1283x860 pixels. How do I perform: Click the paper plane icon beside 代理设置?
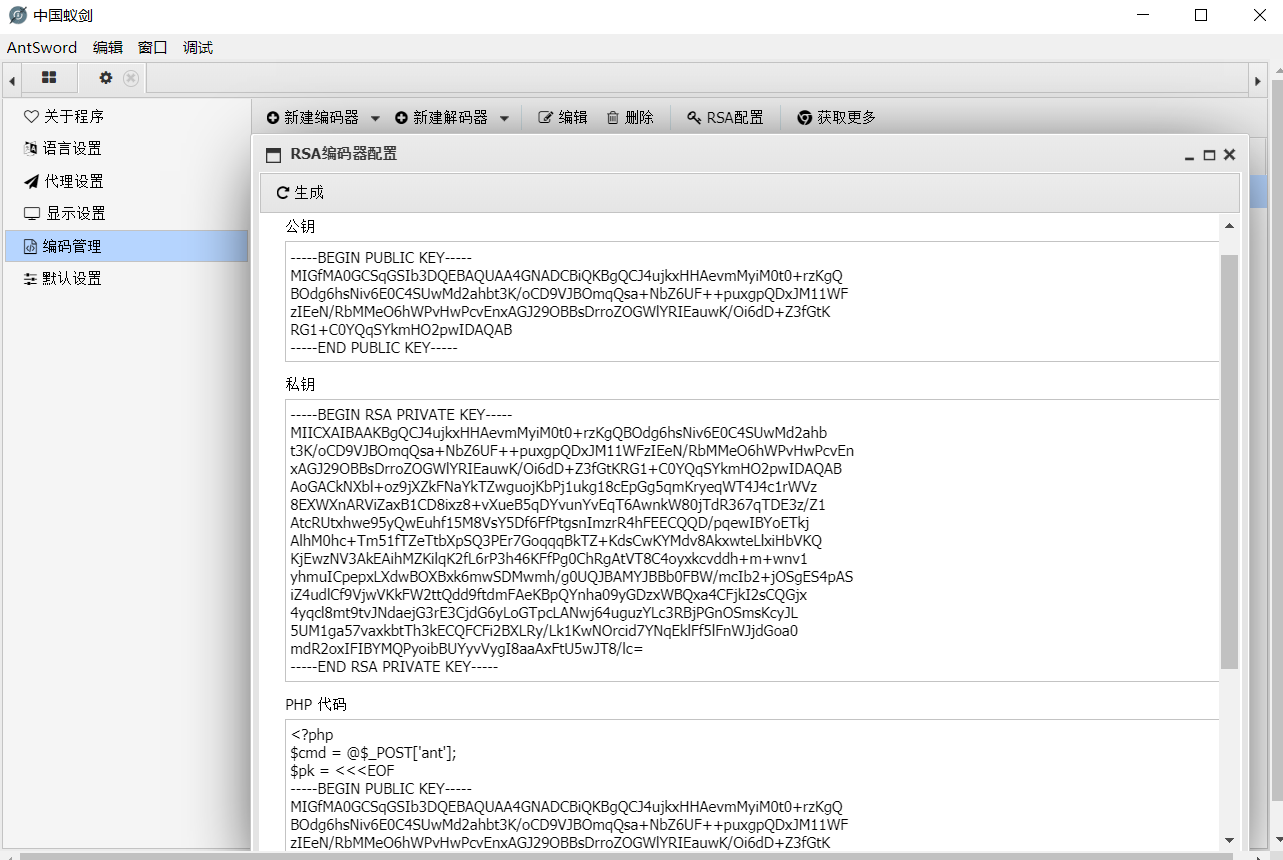coord(31,182)
